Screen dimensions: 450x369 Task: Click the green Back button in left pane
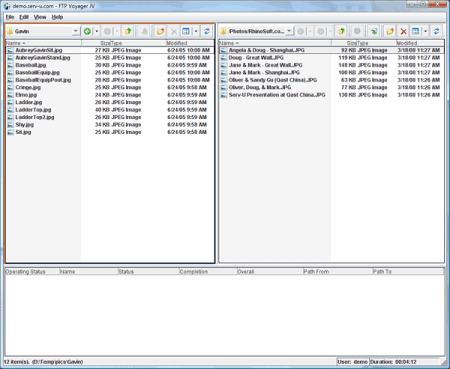(x=87, y=31)
